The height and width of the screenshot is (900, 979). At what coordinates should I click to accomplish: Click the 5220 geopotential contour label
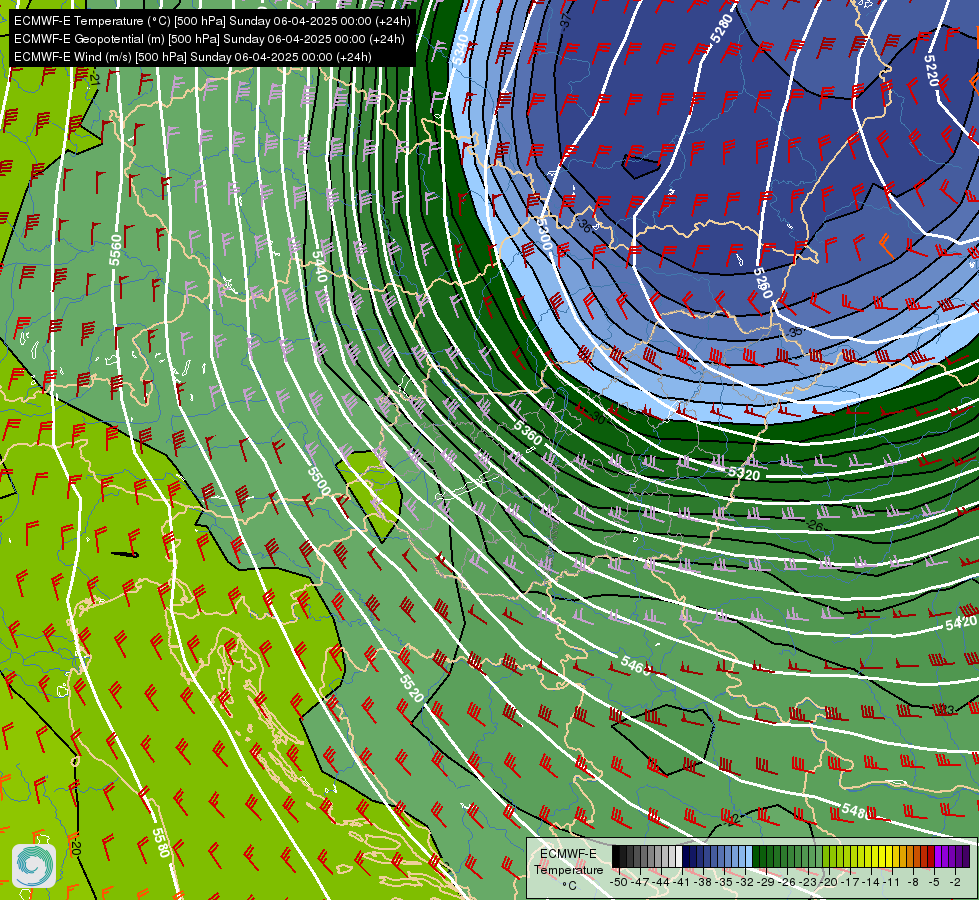point(931,71)
